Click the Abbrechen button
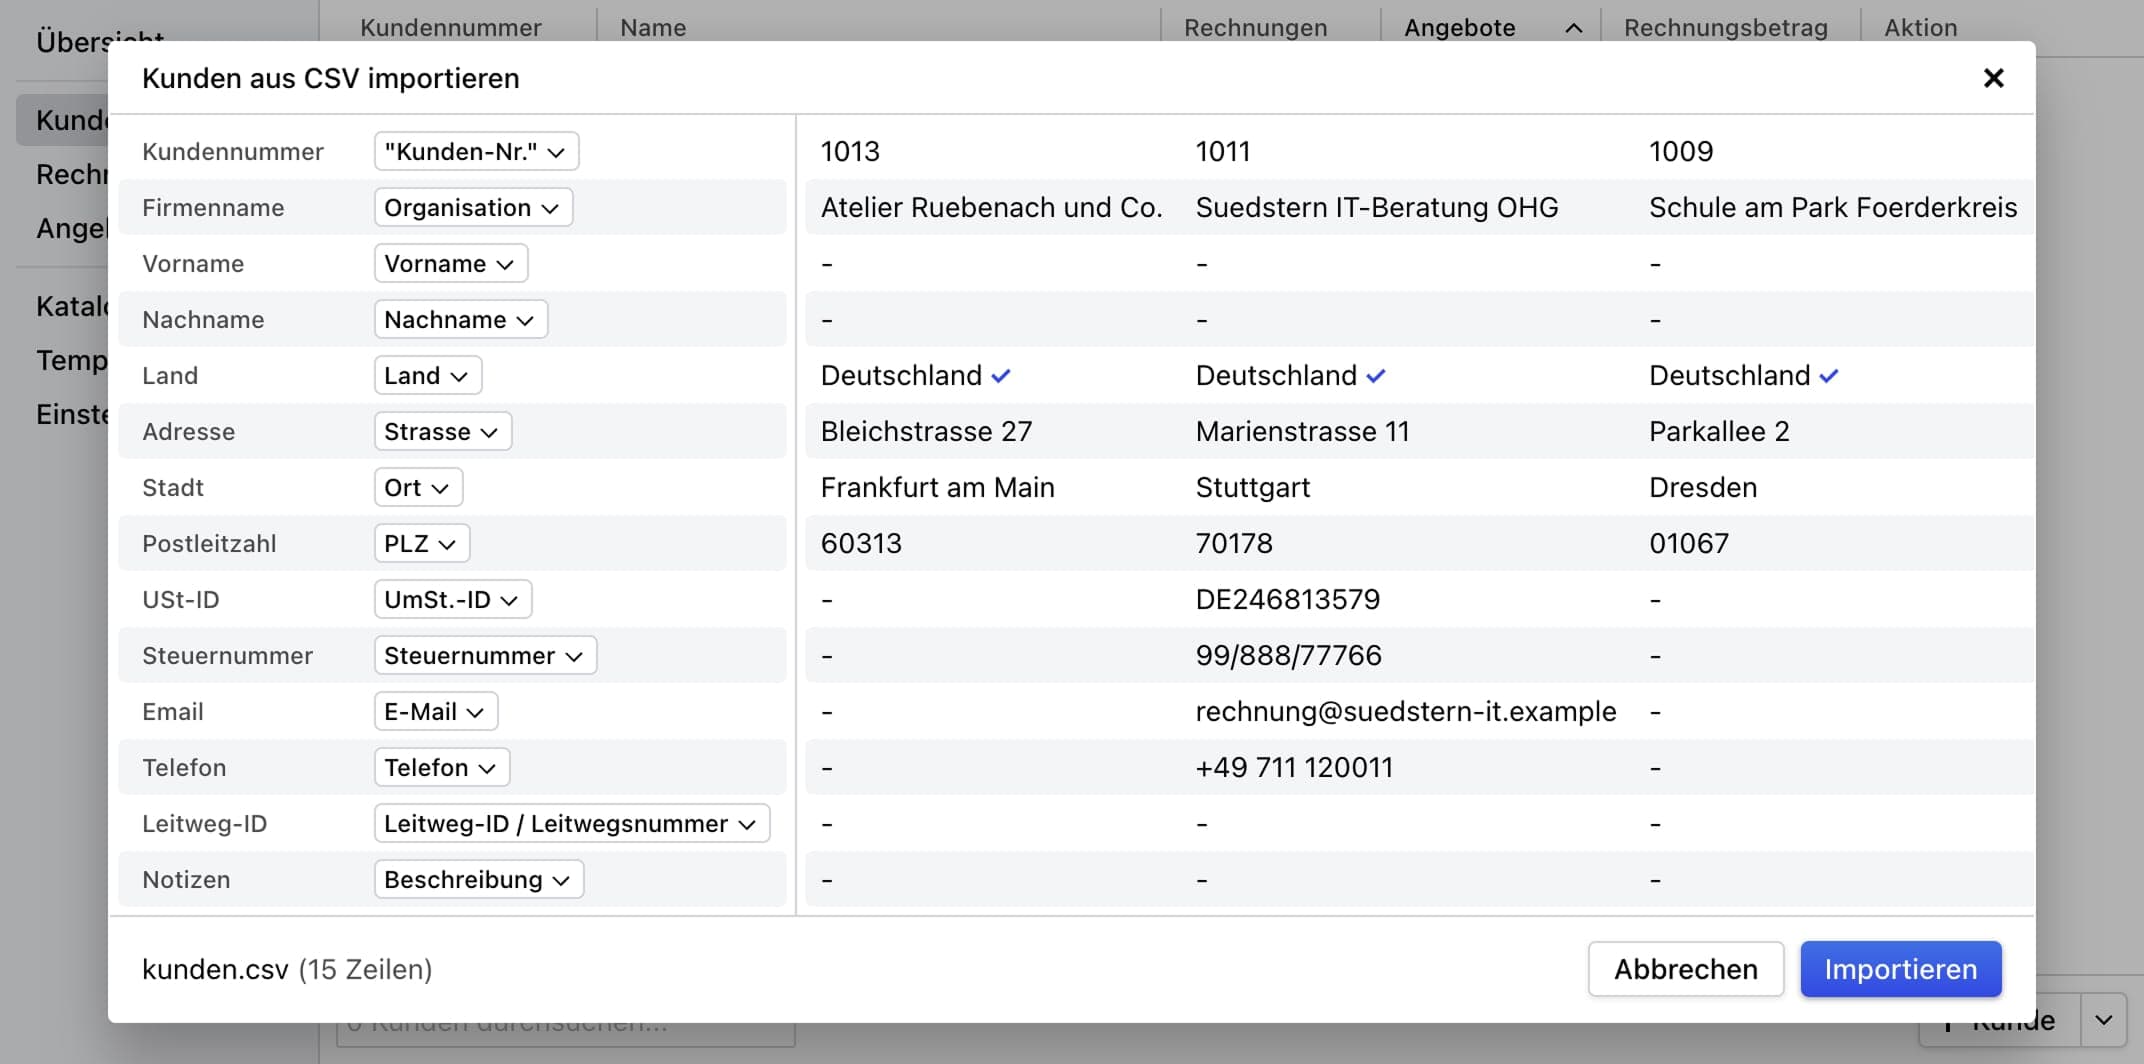This screenshot has height=1064, width=2144. pyautogui.click(x=1685, y=969)
